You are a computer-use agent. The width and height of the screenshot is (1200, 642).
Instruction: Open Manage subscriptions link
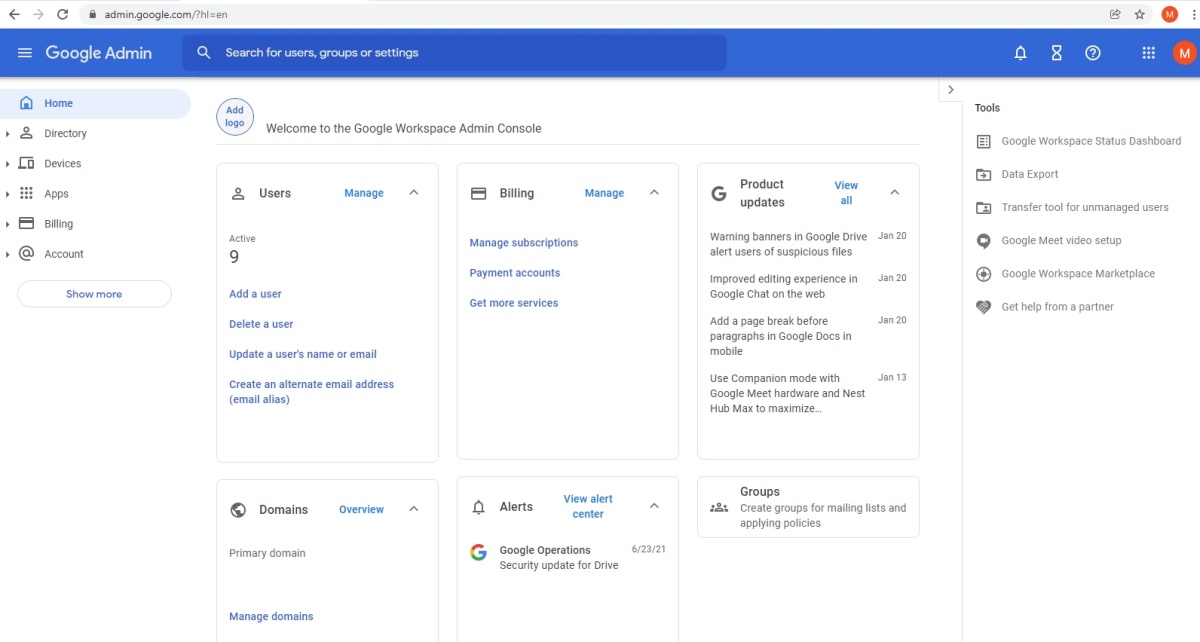click(x=524, y=243)
